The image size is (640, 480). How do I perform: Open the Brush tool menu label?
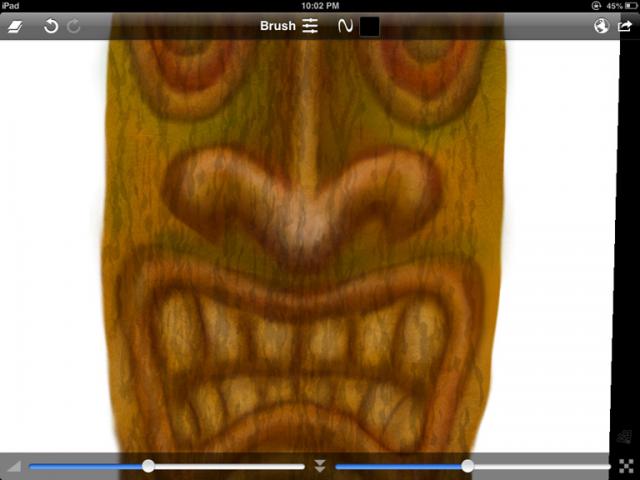pyautogui.click(x=278, y=26)
